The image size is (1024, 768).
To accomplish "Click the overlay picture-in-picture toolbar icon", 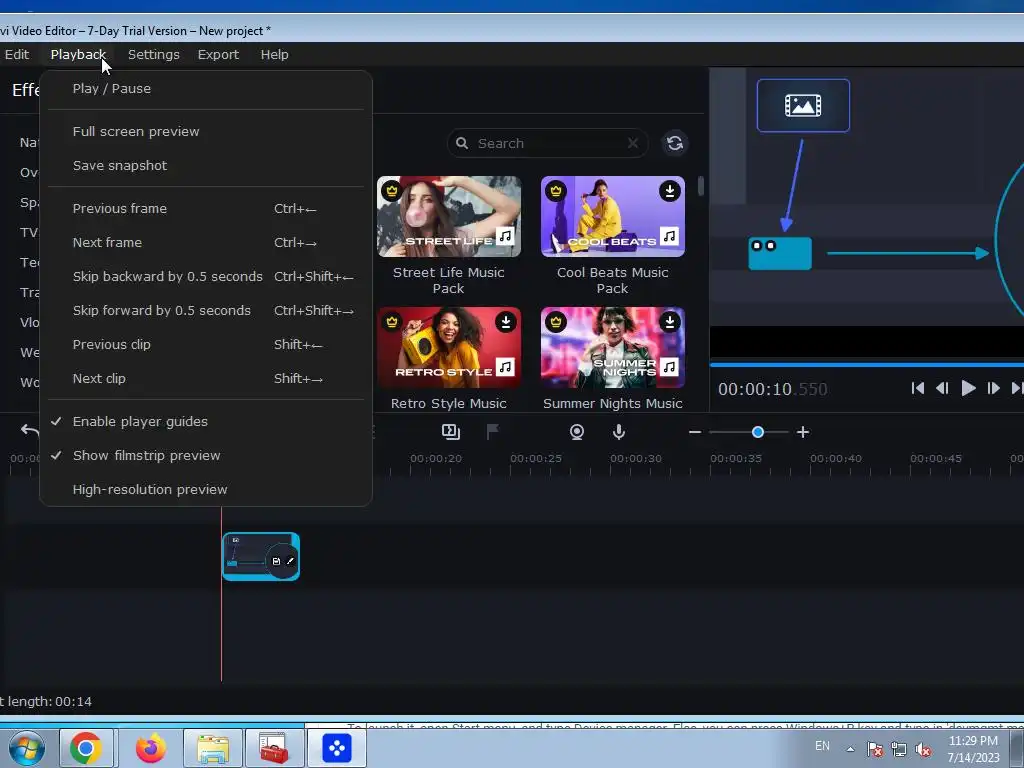I will (451, 432).
